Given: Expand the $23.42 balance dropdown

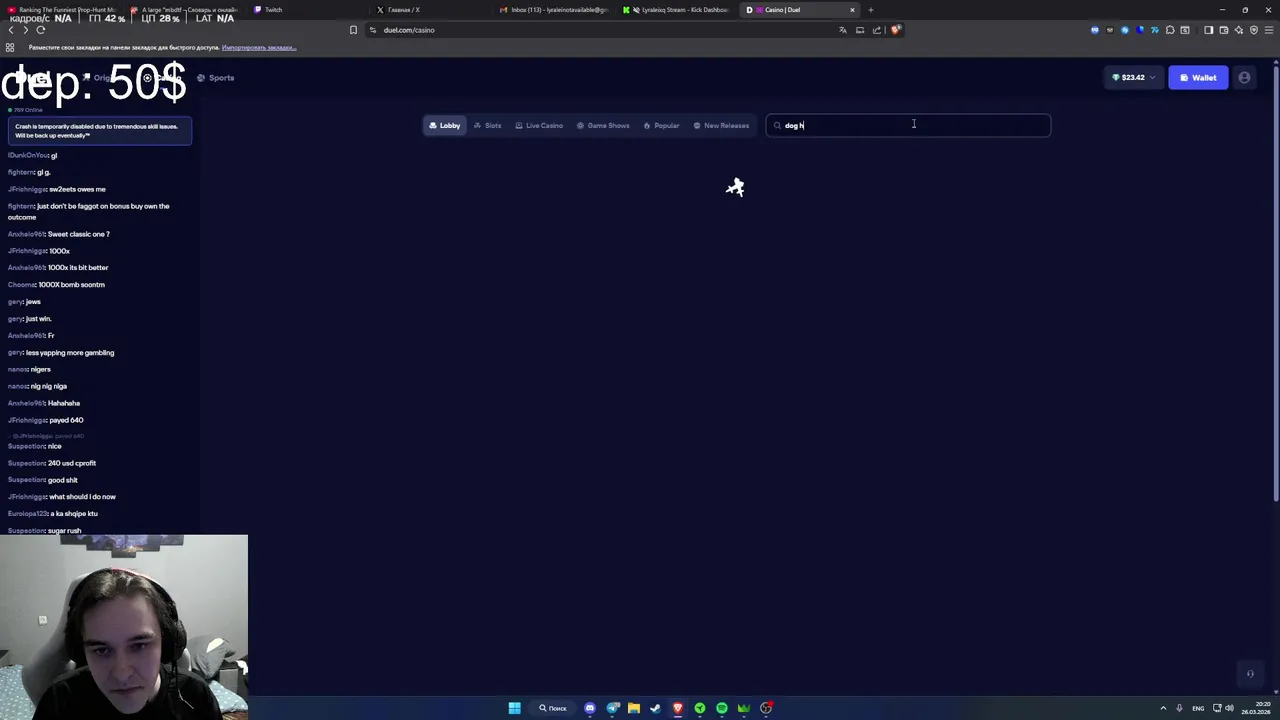Looking at the screenshot, I should tap(1133, 77).
